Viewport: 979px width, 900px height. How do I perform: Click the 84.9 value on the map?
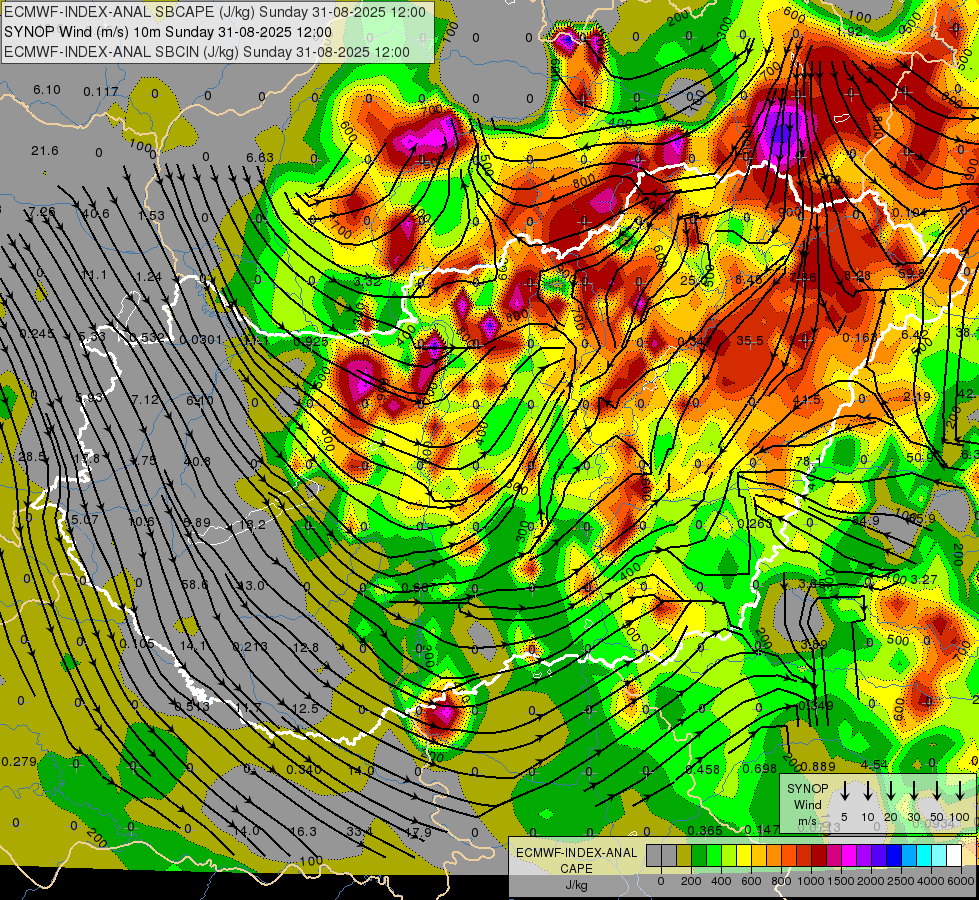tap(865, 520)
